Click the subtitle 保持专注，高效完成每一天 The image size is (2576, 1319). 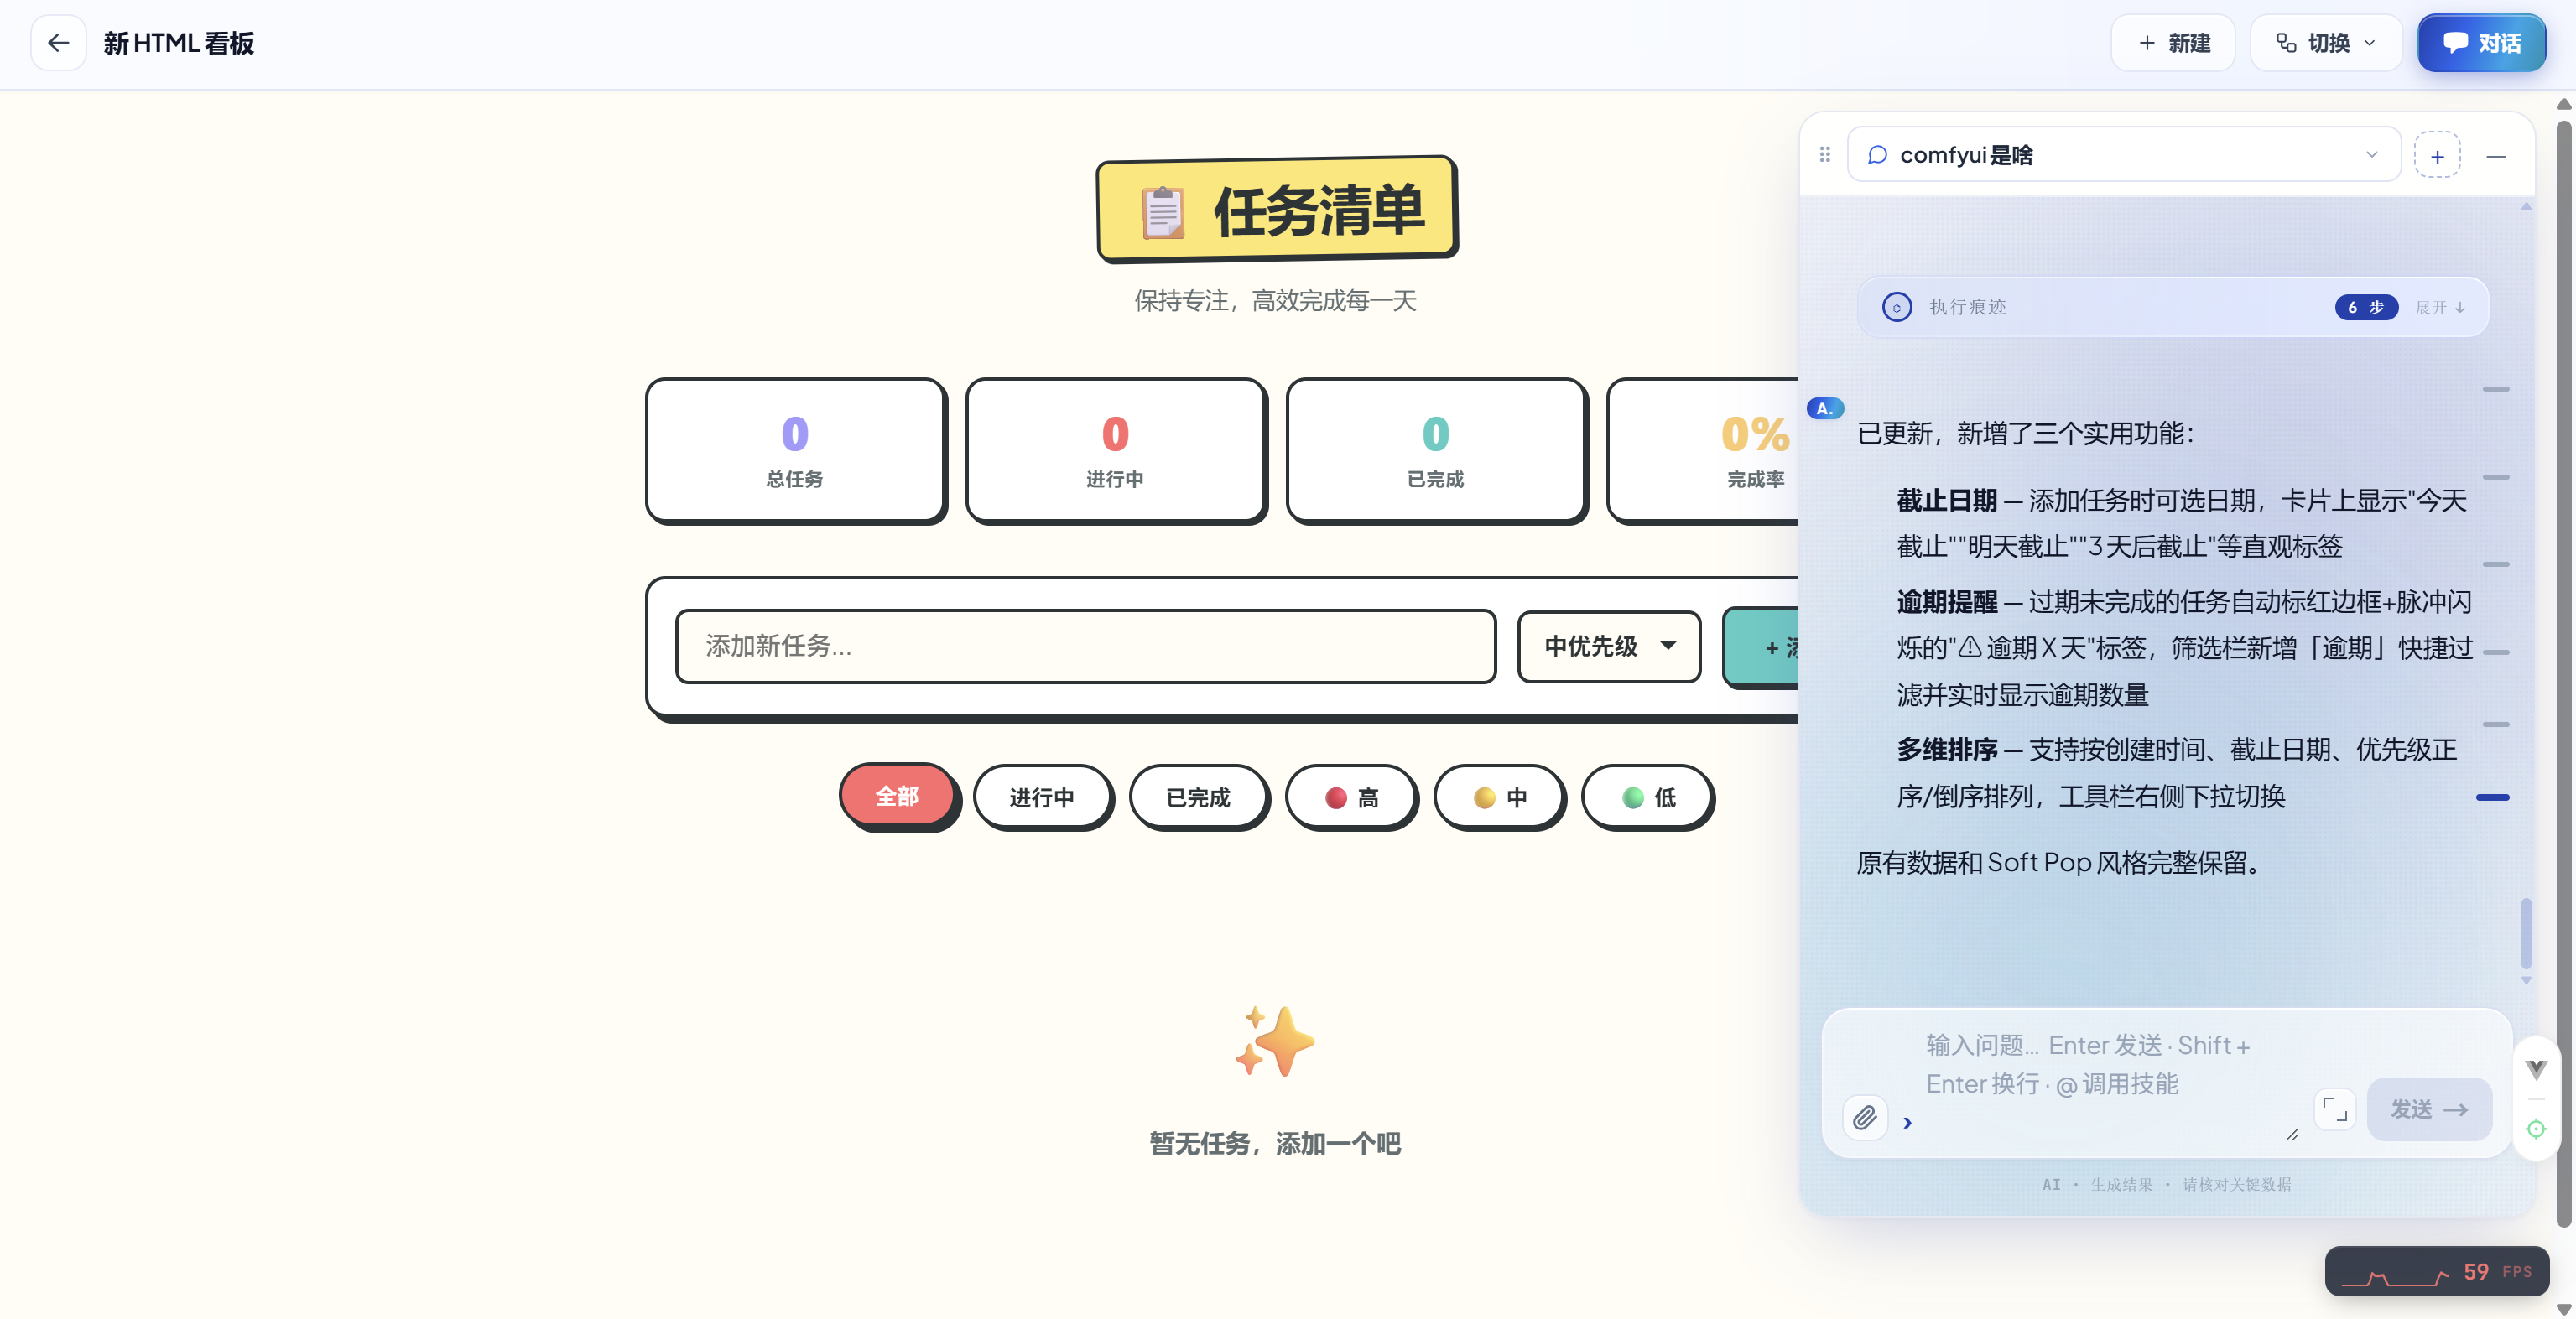(x=1275, y=301)
